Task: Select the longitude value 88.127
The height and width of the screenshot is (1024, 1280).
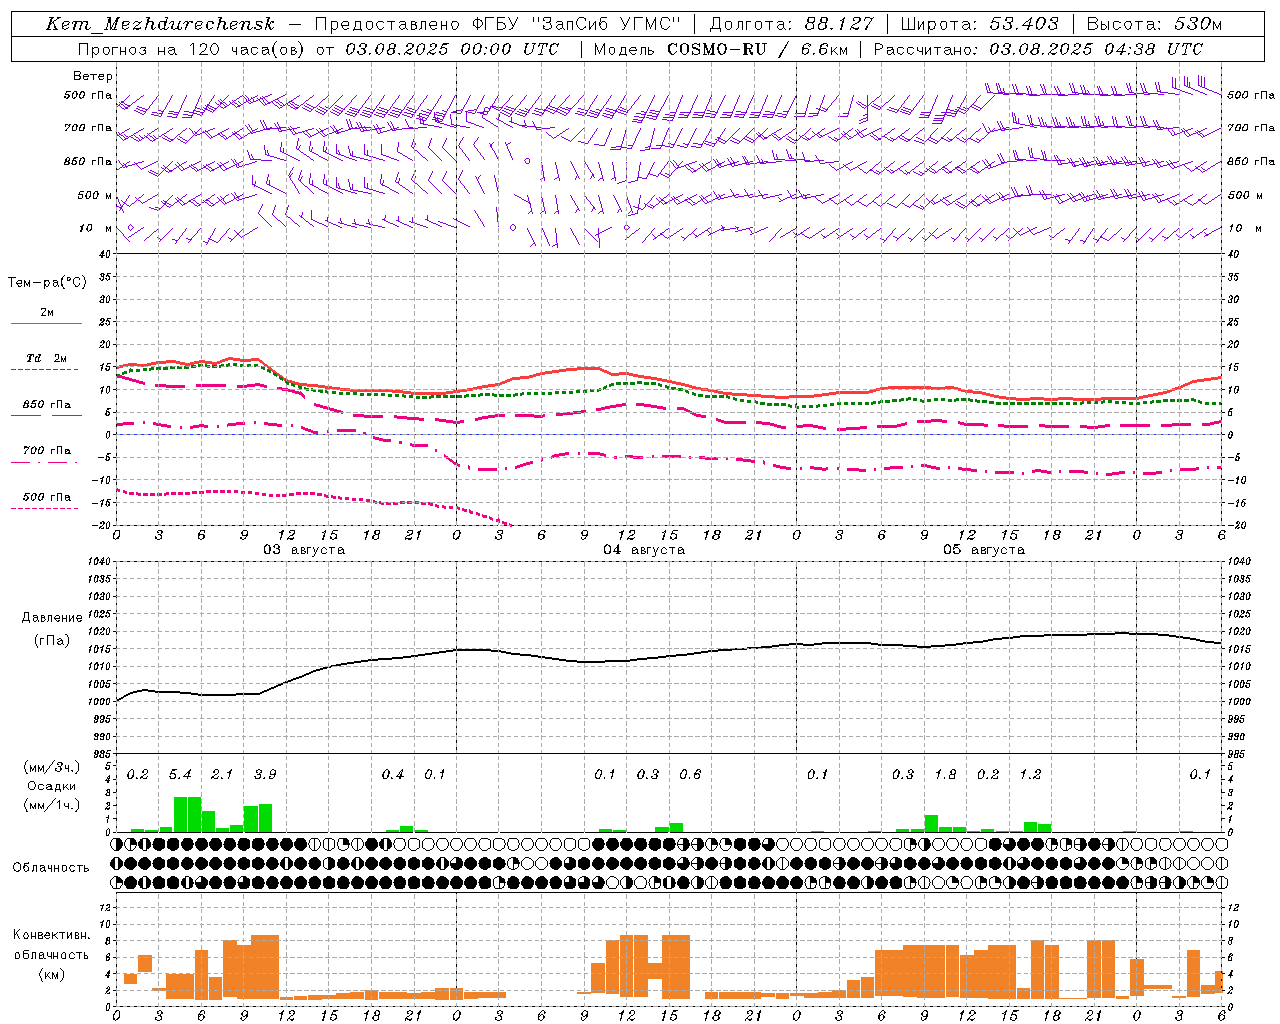Action: click(x=839, y=24)
